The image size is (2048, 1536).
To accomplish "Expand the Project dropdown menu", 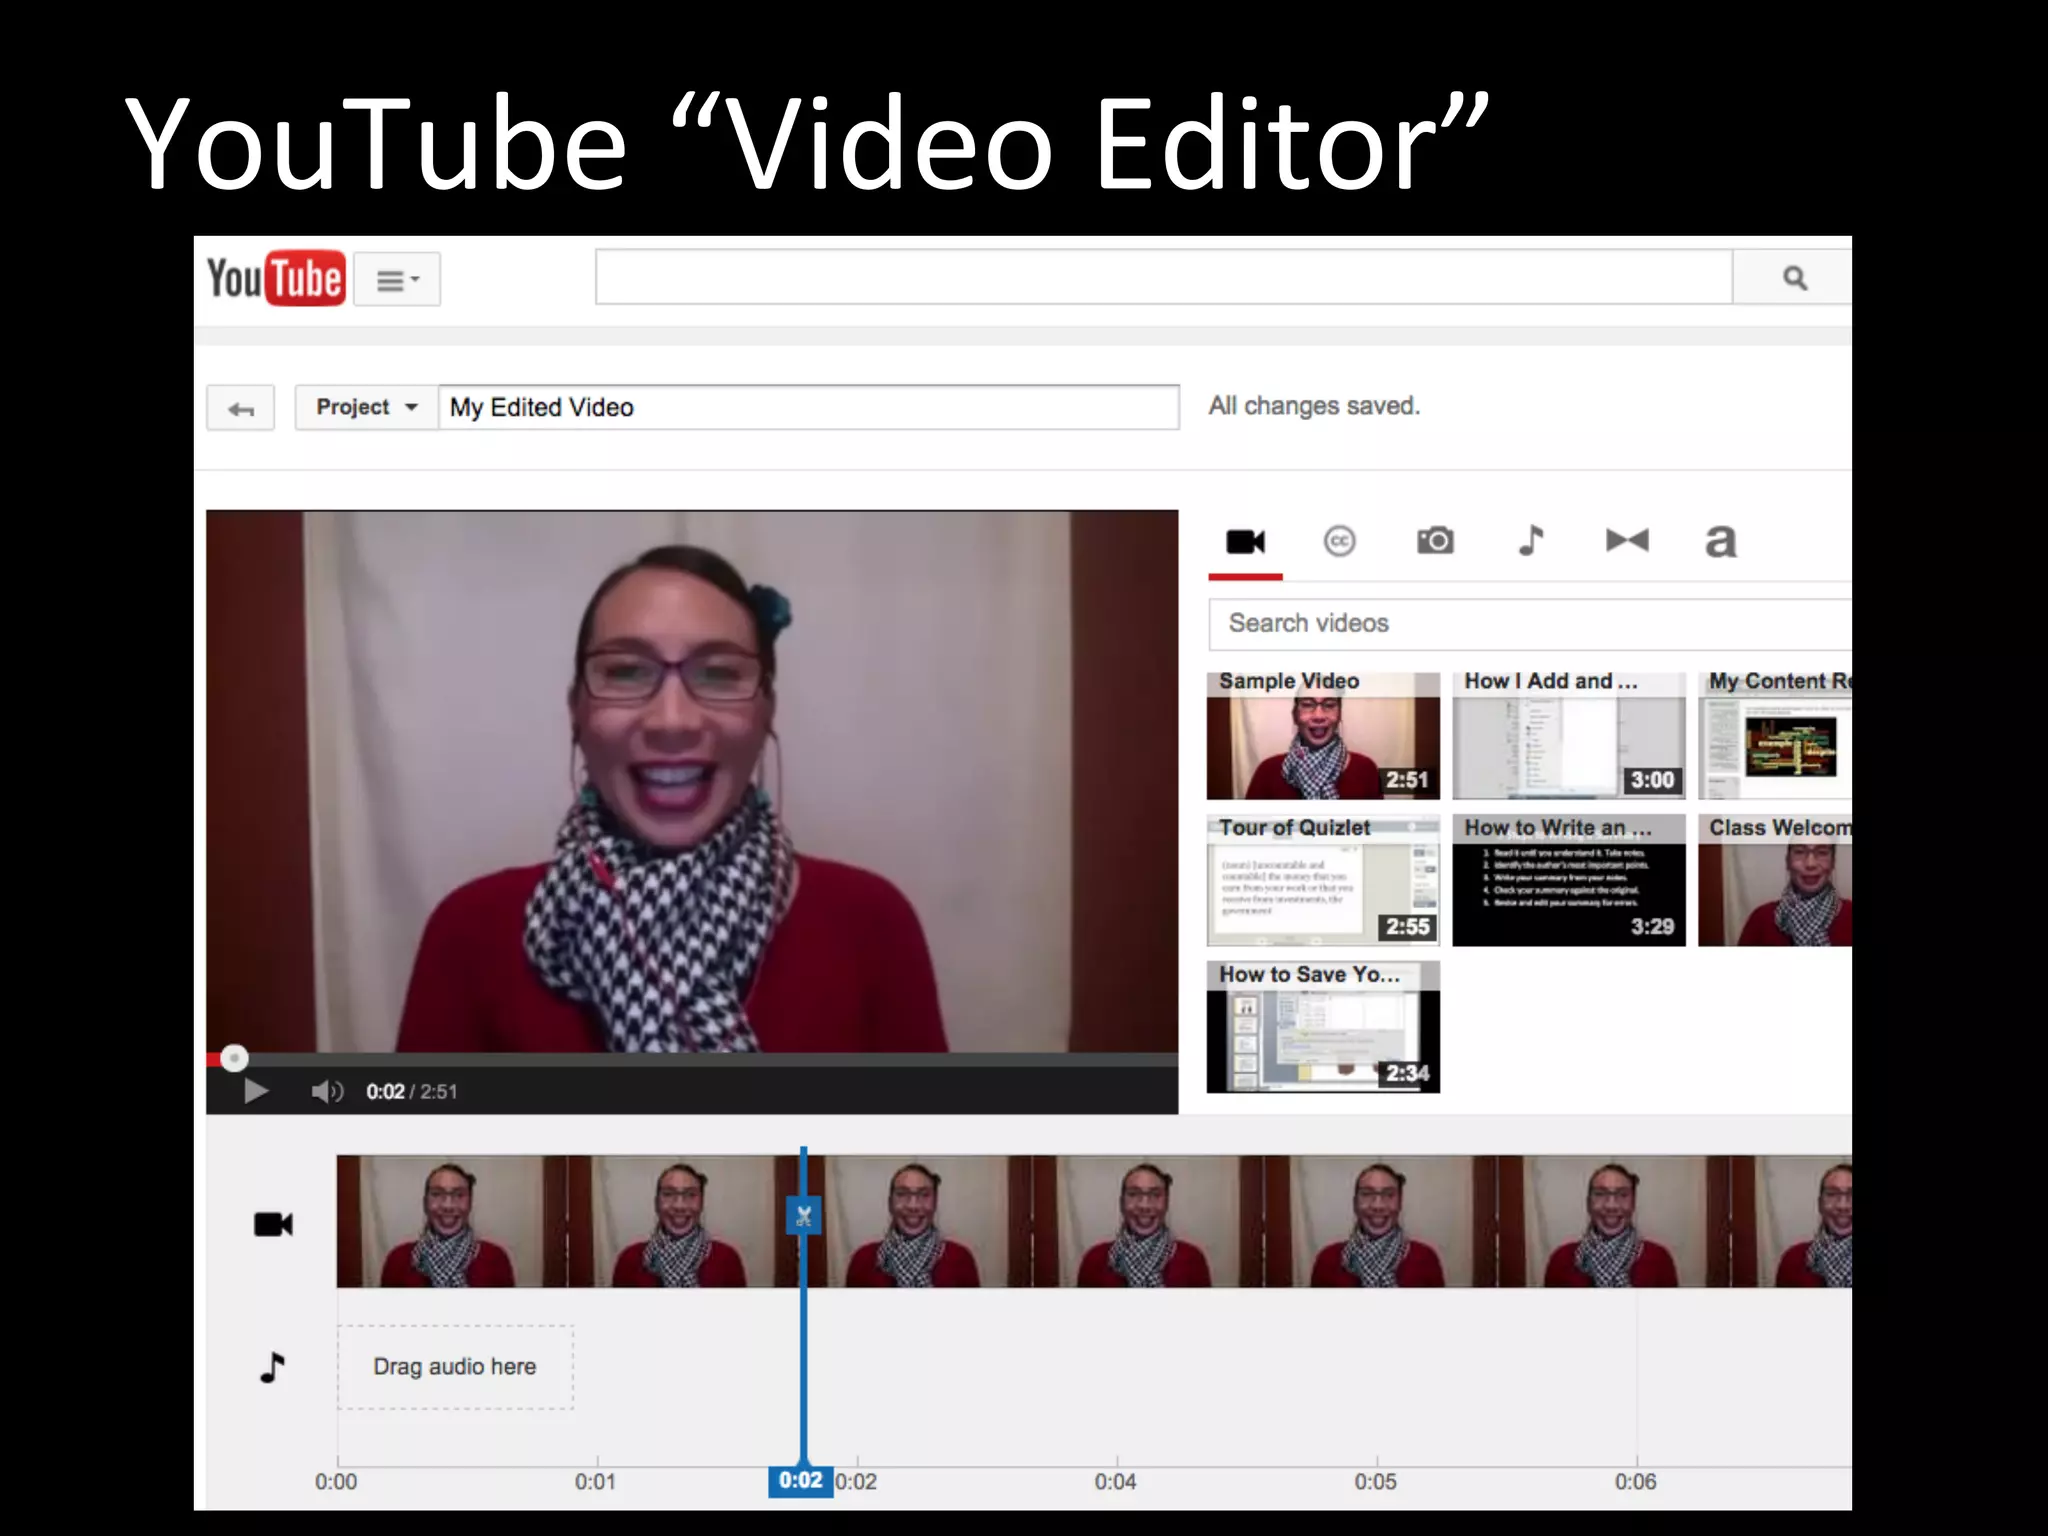I will click(367, 407).
